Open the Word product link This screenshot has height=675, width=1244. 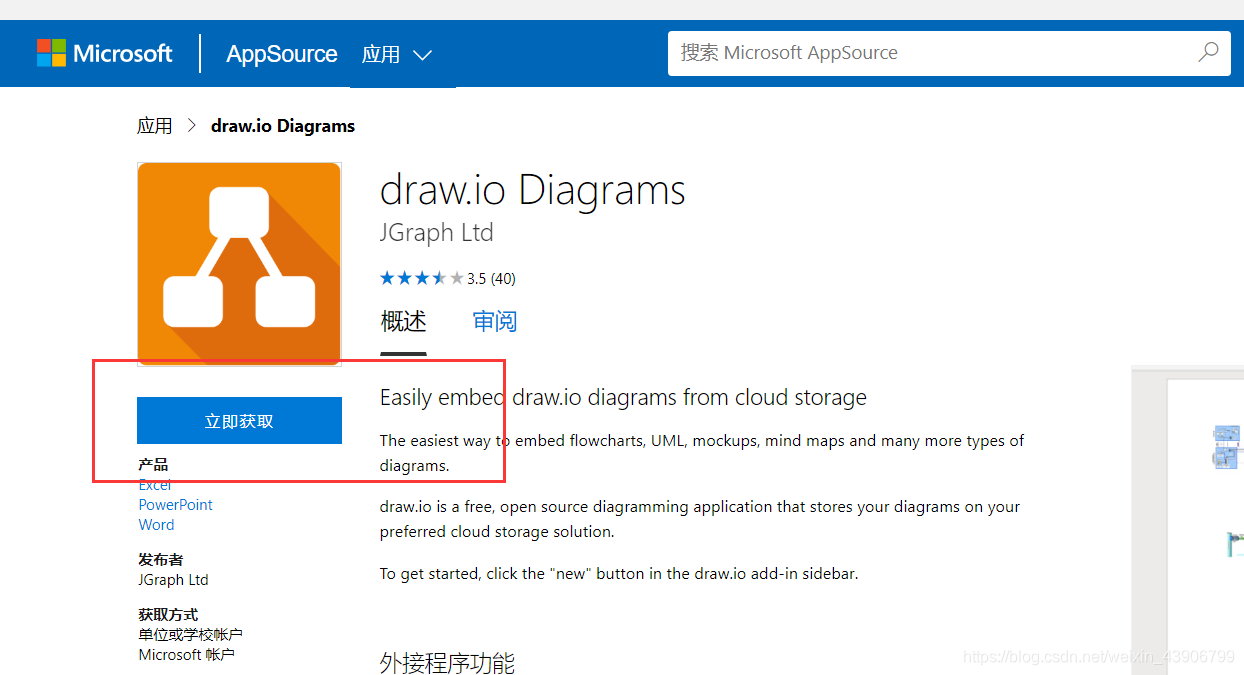pyautogui.click(x=156, y=525)
